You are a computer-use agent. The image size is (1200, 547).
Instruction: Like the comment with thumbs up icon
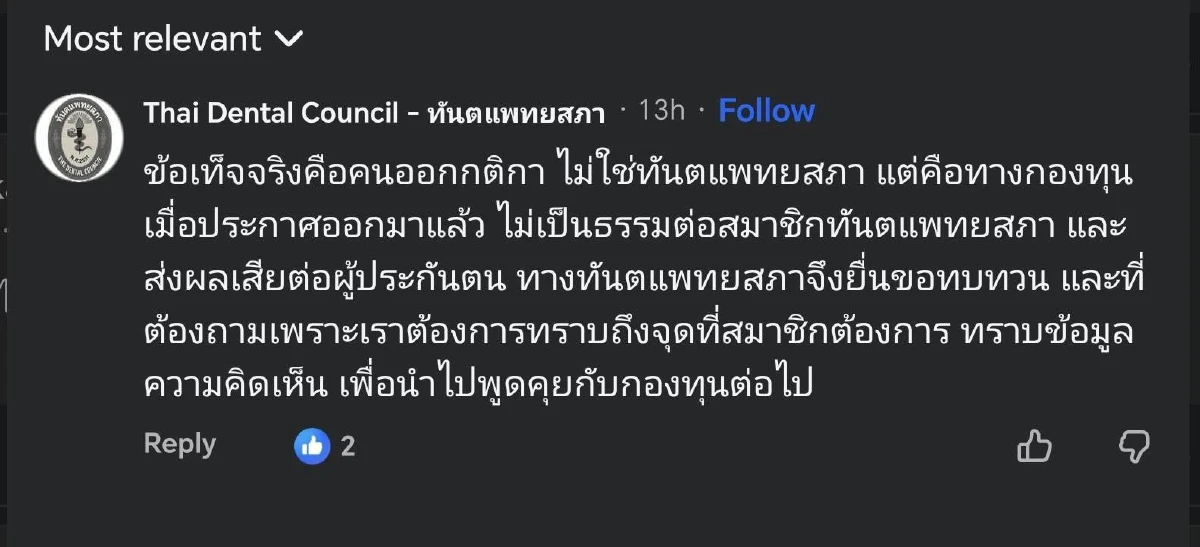pos(1035,446)
